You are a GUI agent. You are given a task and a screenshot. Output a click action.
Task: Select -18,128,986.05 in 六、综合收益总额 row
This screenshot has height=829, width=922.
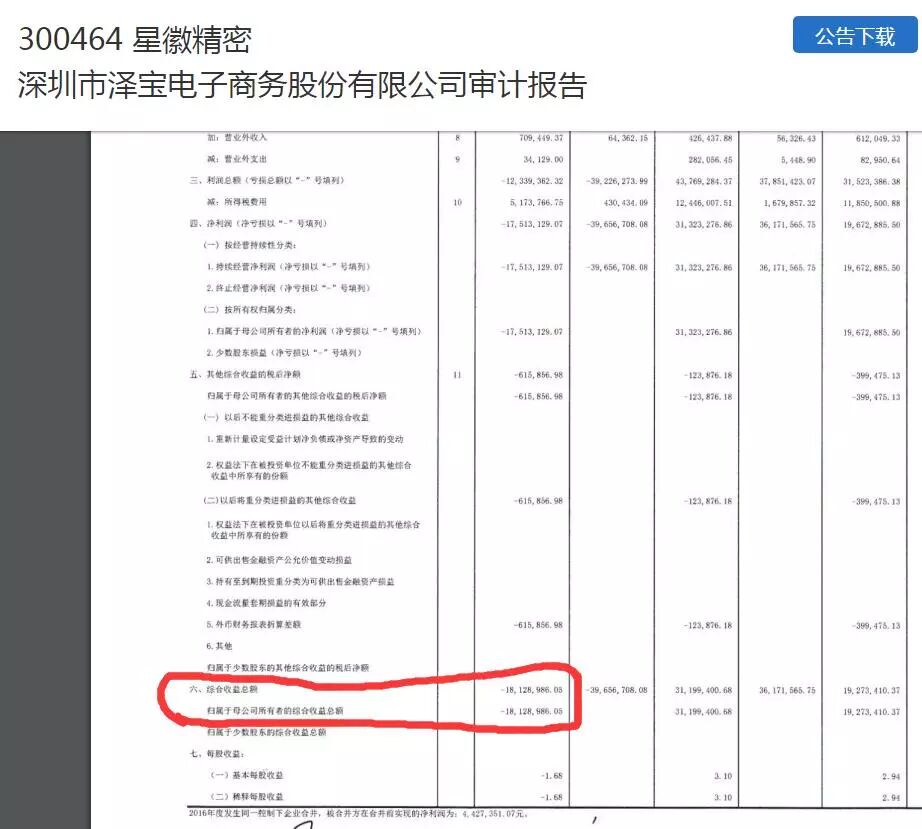tap(532, 690)
